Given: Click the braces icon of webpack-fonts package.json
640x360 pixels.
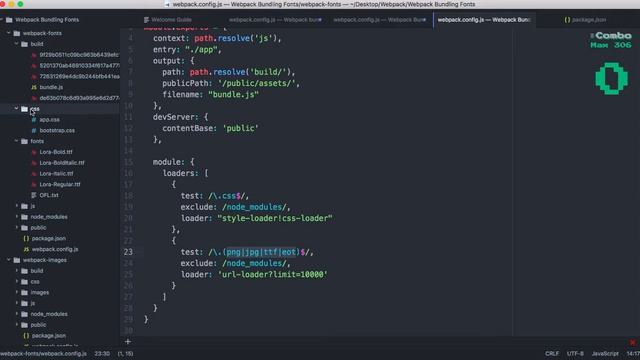Looking at the screenshot, I should (26, 238).
